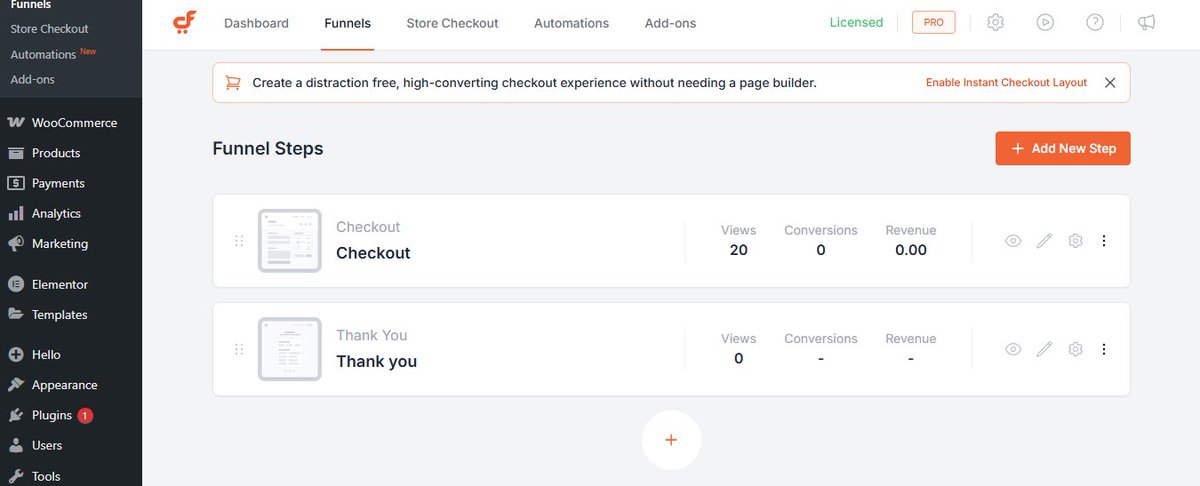
Task: Click the Funnel Steps heading
Action: [268, 148]
